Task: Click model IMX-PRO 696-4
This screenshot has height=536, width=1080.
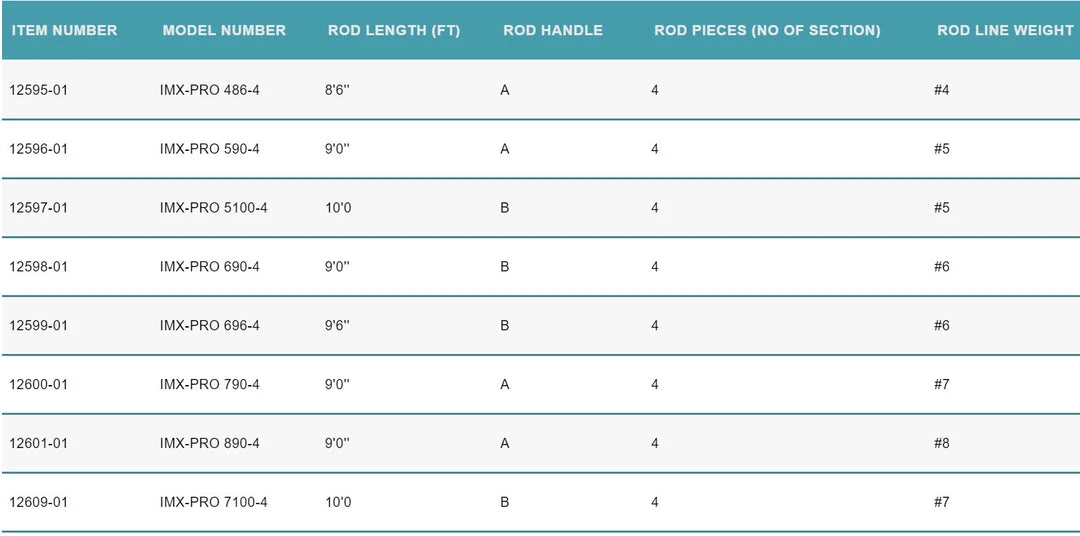Action: [x=210, y=326]
